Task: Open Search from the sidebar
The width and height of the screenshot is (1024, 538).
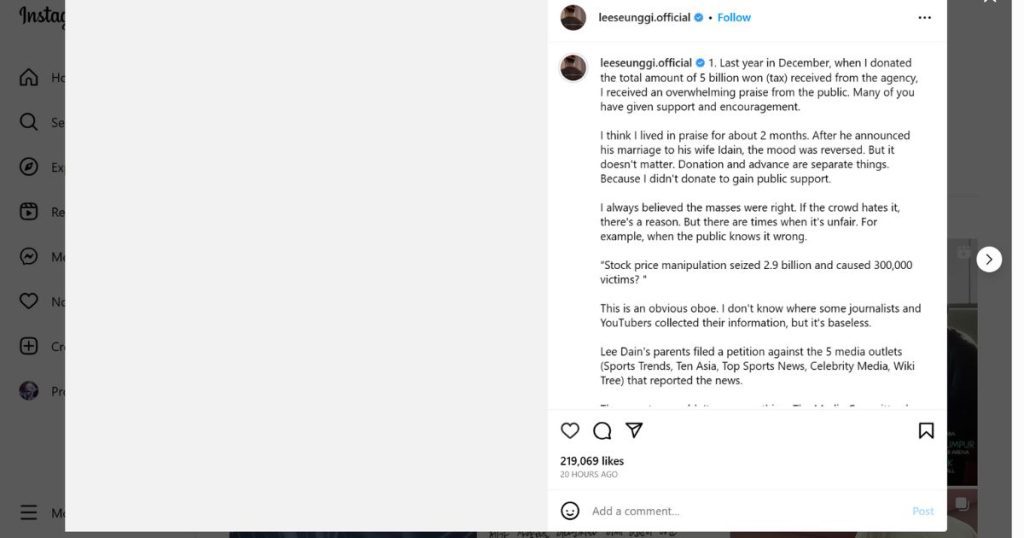Action: click(29, 122)
